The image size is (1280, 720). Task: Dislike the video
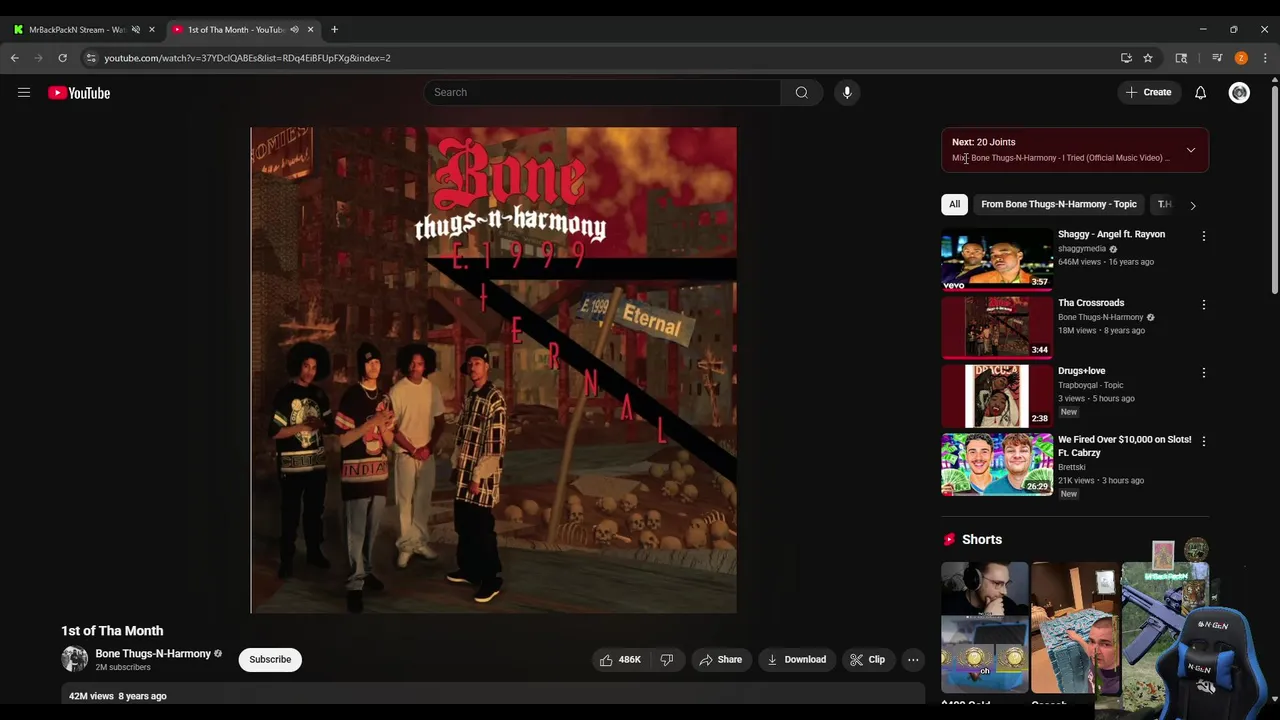pos(667,660)
